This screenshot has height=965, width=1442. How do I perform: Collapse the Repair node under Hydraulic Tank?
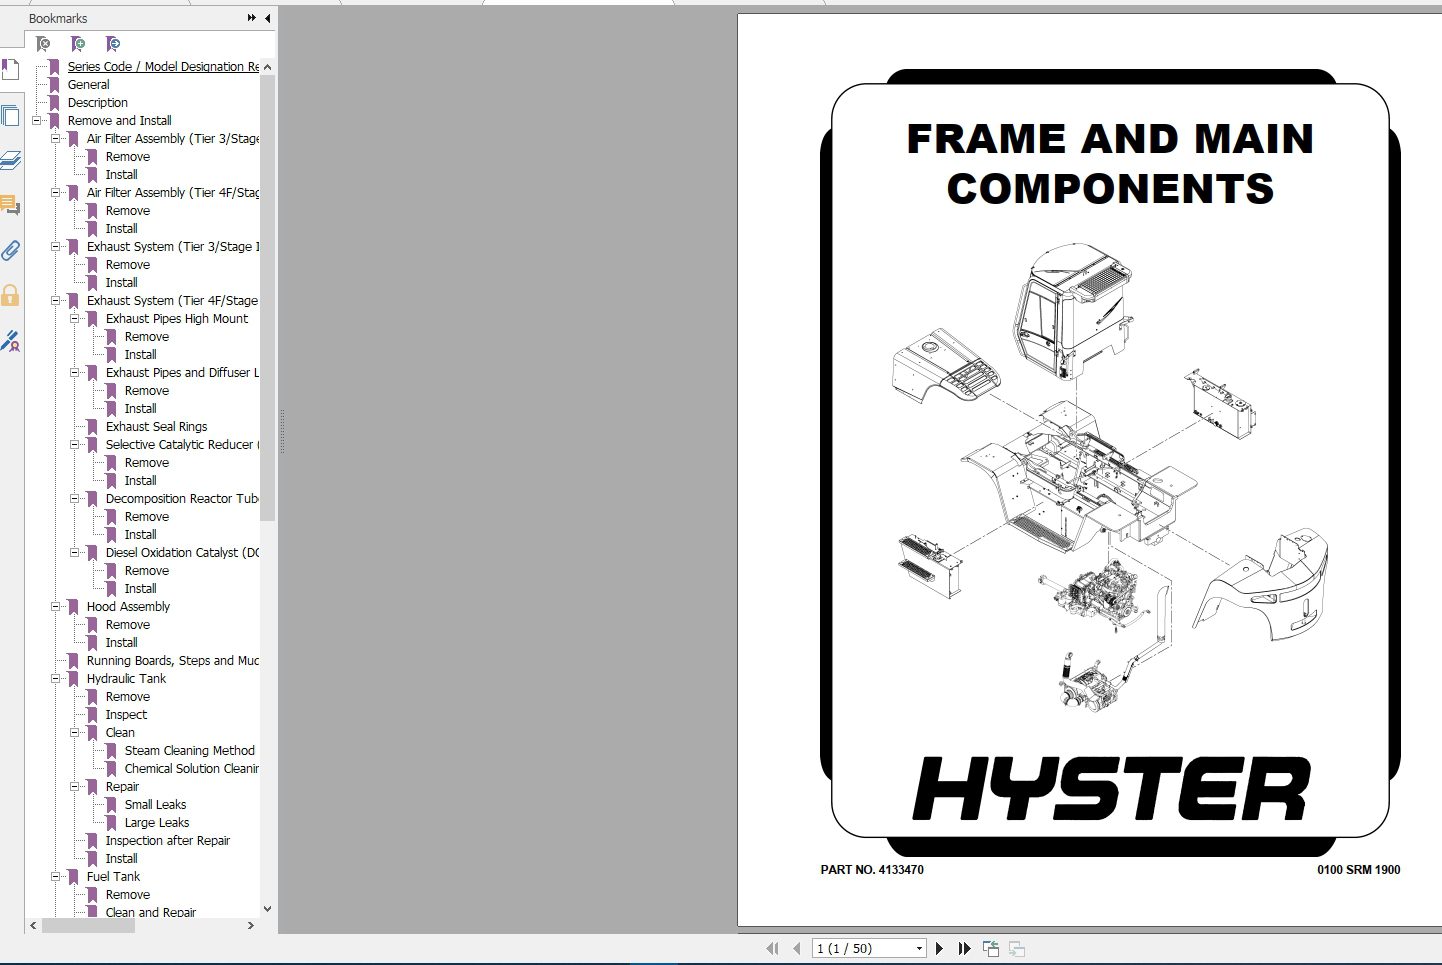(75, 787)
